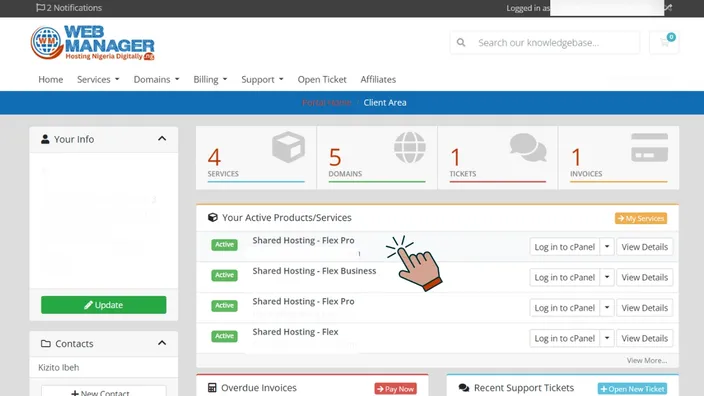This screenshot has height=396, width=704.
Task: Click View More link
Action: coord(647,361)
